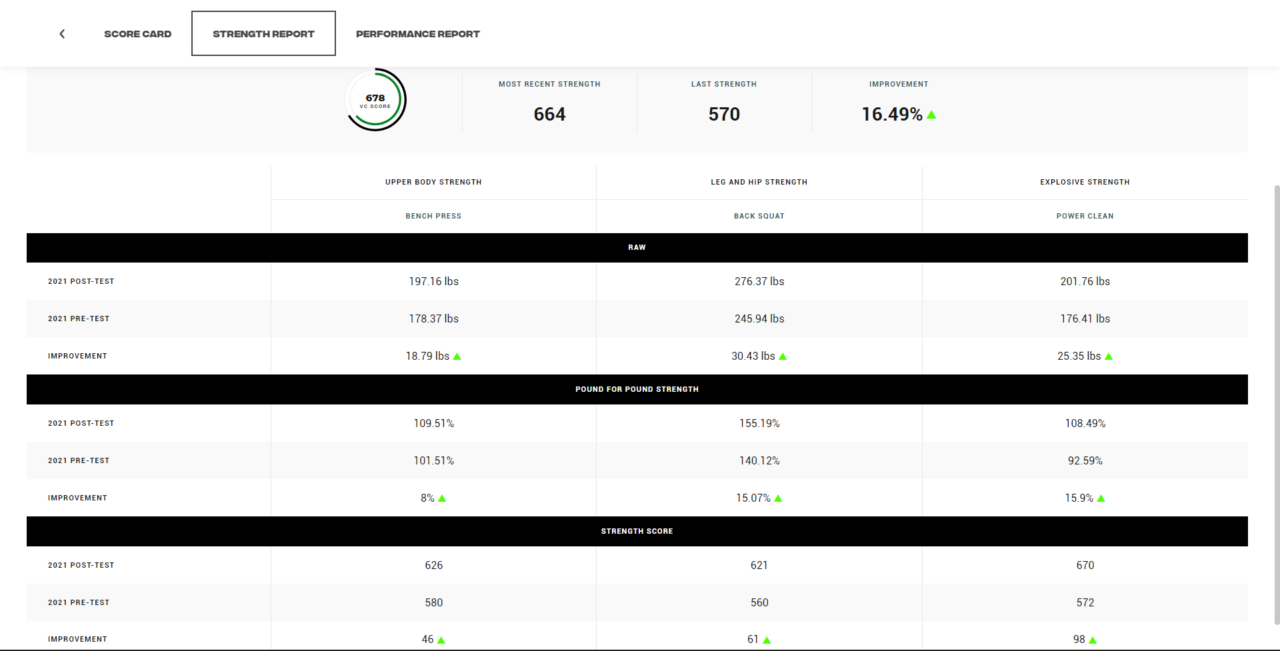1280x651 pixels.
Task: Click the Pound For Pound Strength section bar
Action: pos(637,389)
